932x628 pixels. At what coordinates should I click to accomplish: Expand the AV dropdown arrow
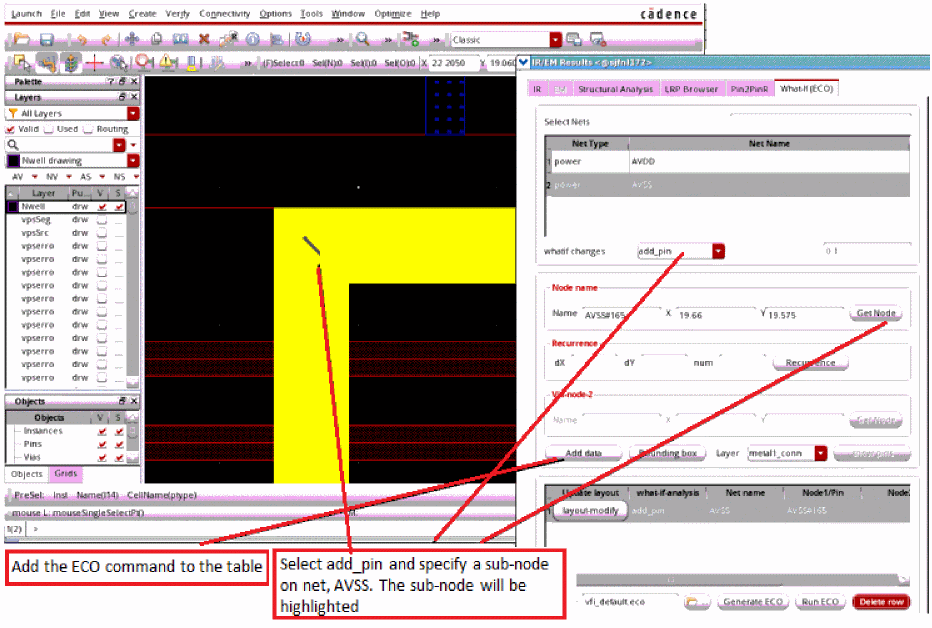click(34, 176)
